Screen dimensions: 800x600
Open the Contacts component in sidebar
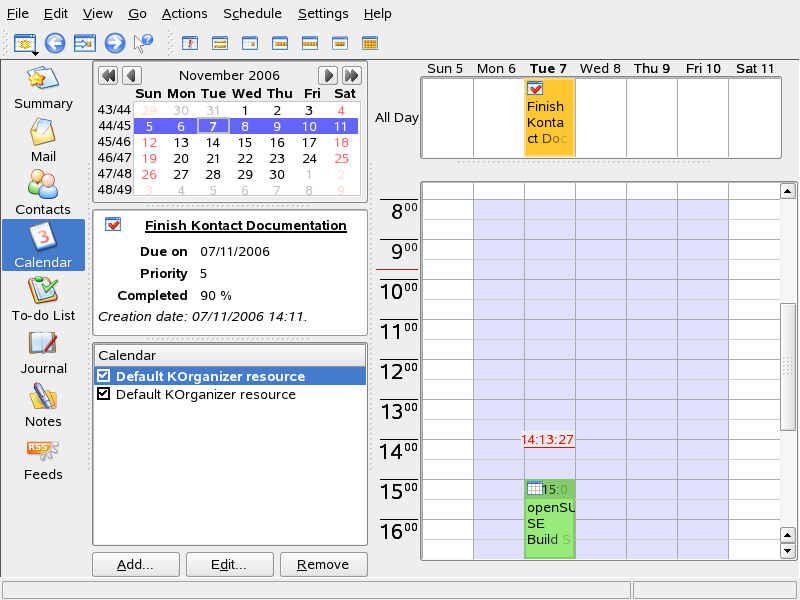click(43, 193)
